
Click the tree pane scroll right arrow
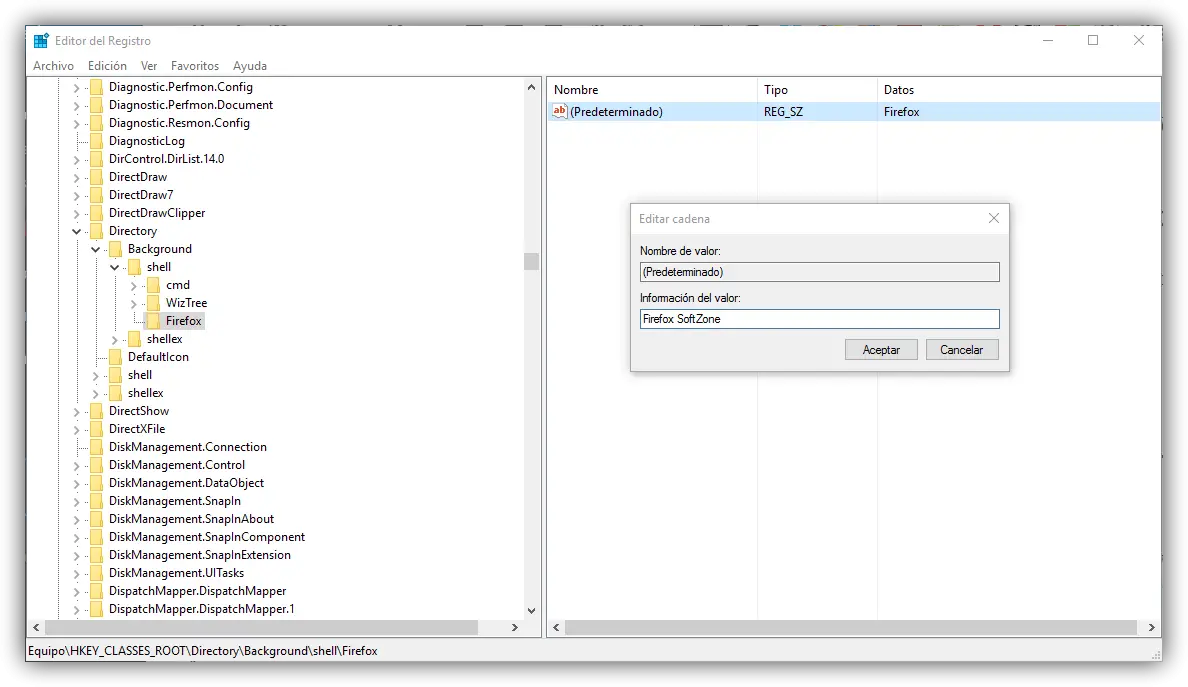(514, 628)
